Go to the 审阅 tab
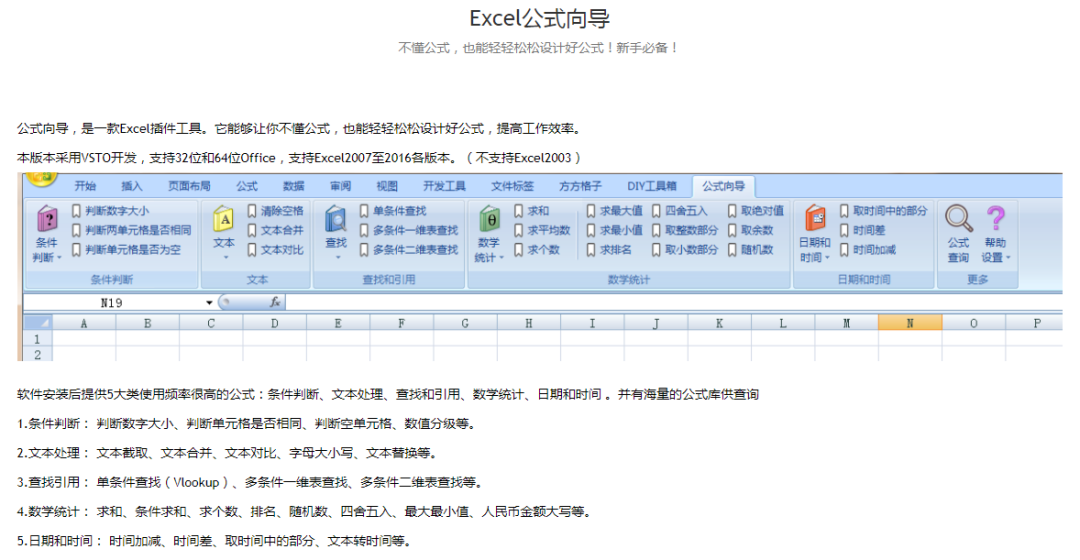1080x560 pixels. coord(340,186)
